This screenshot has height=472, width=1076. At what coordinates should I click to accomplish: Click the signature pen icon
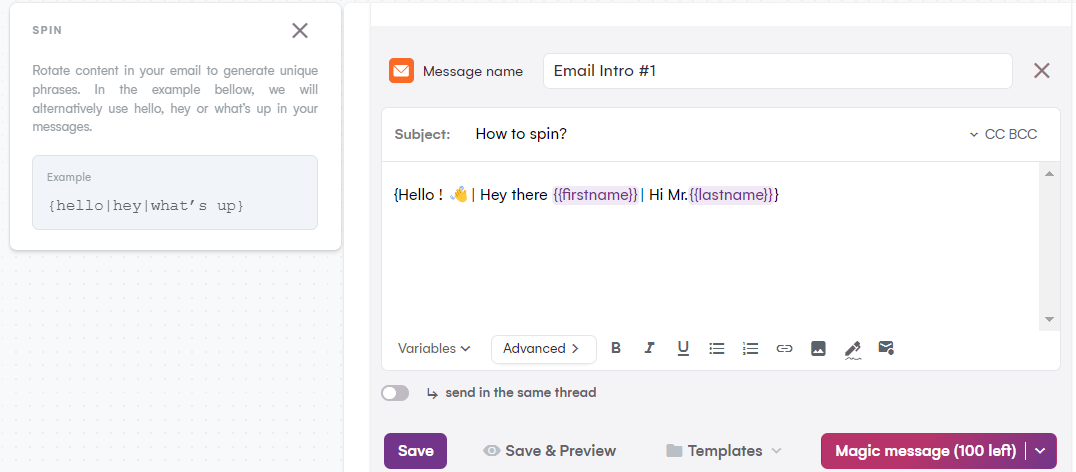point(852,349)
